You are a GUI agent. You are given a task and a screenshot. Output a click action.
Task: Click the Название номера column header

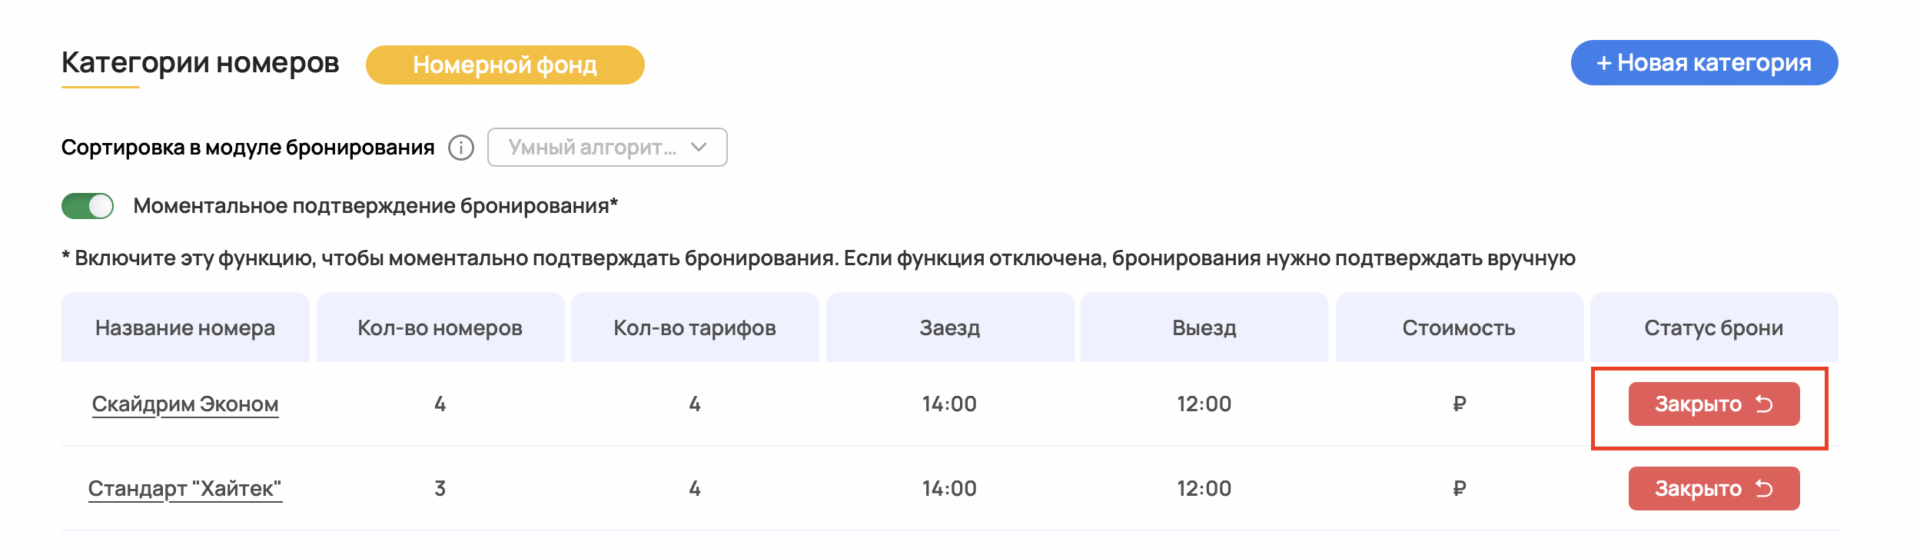point(185,328)
